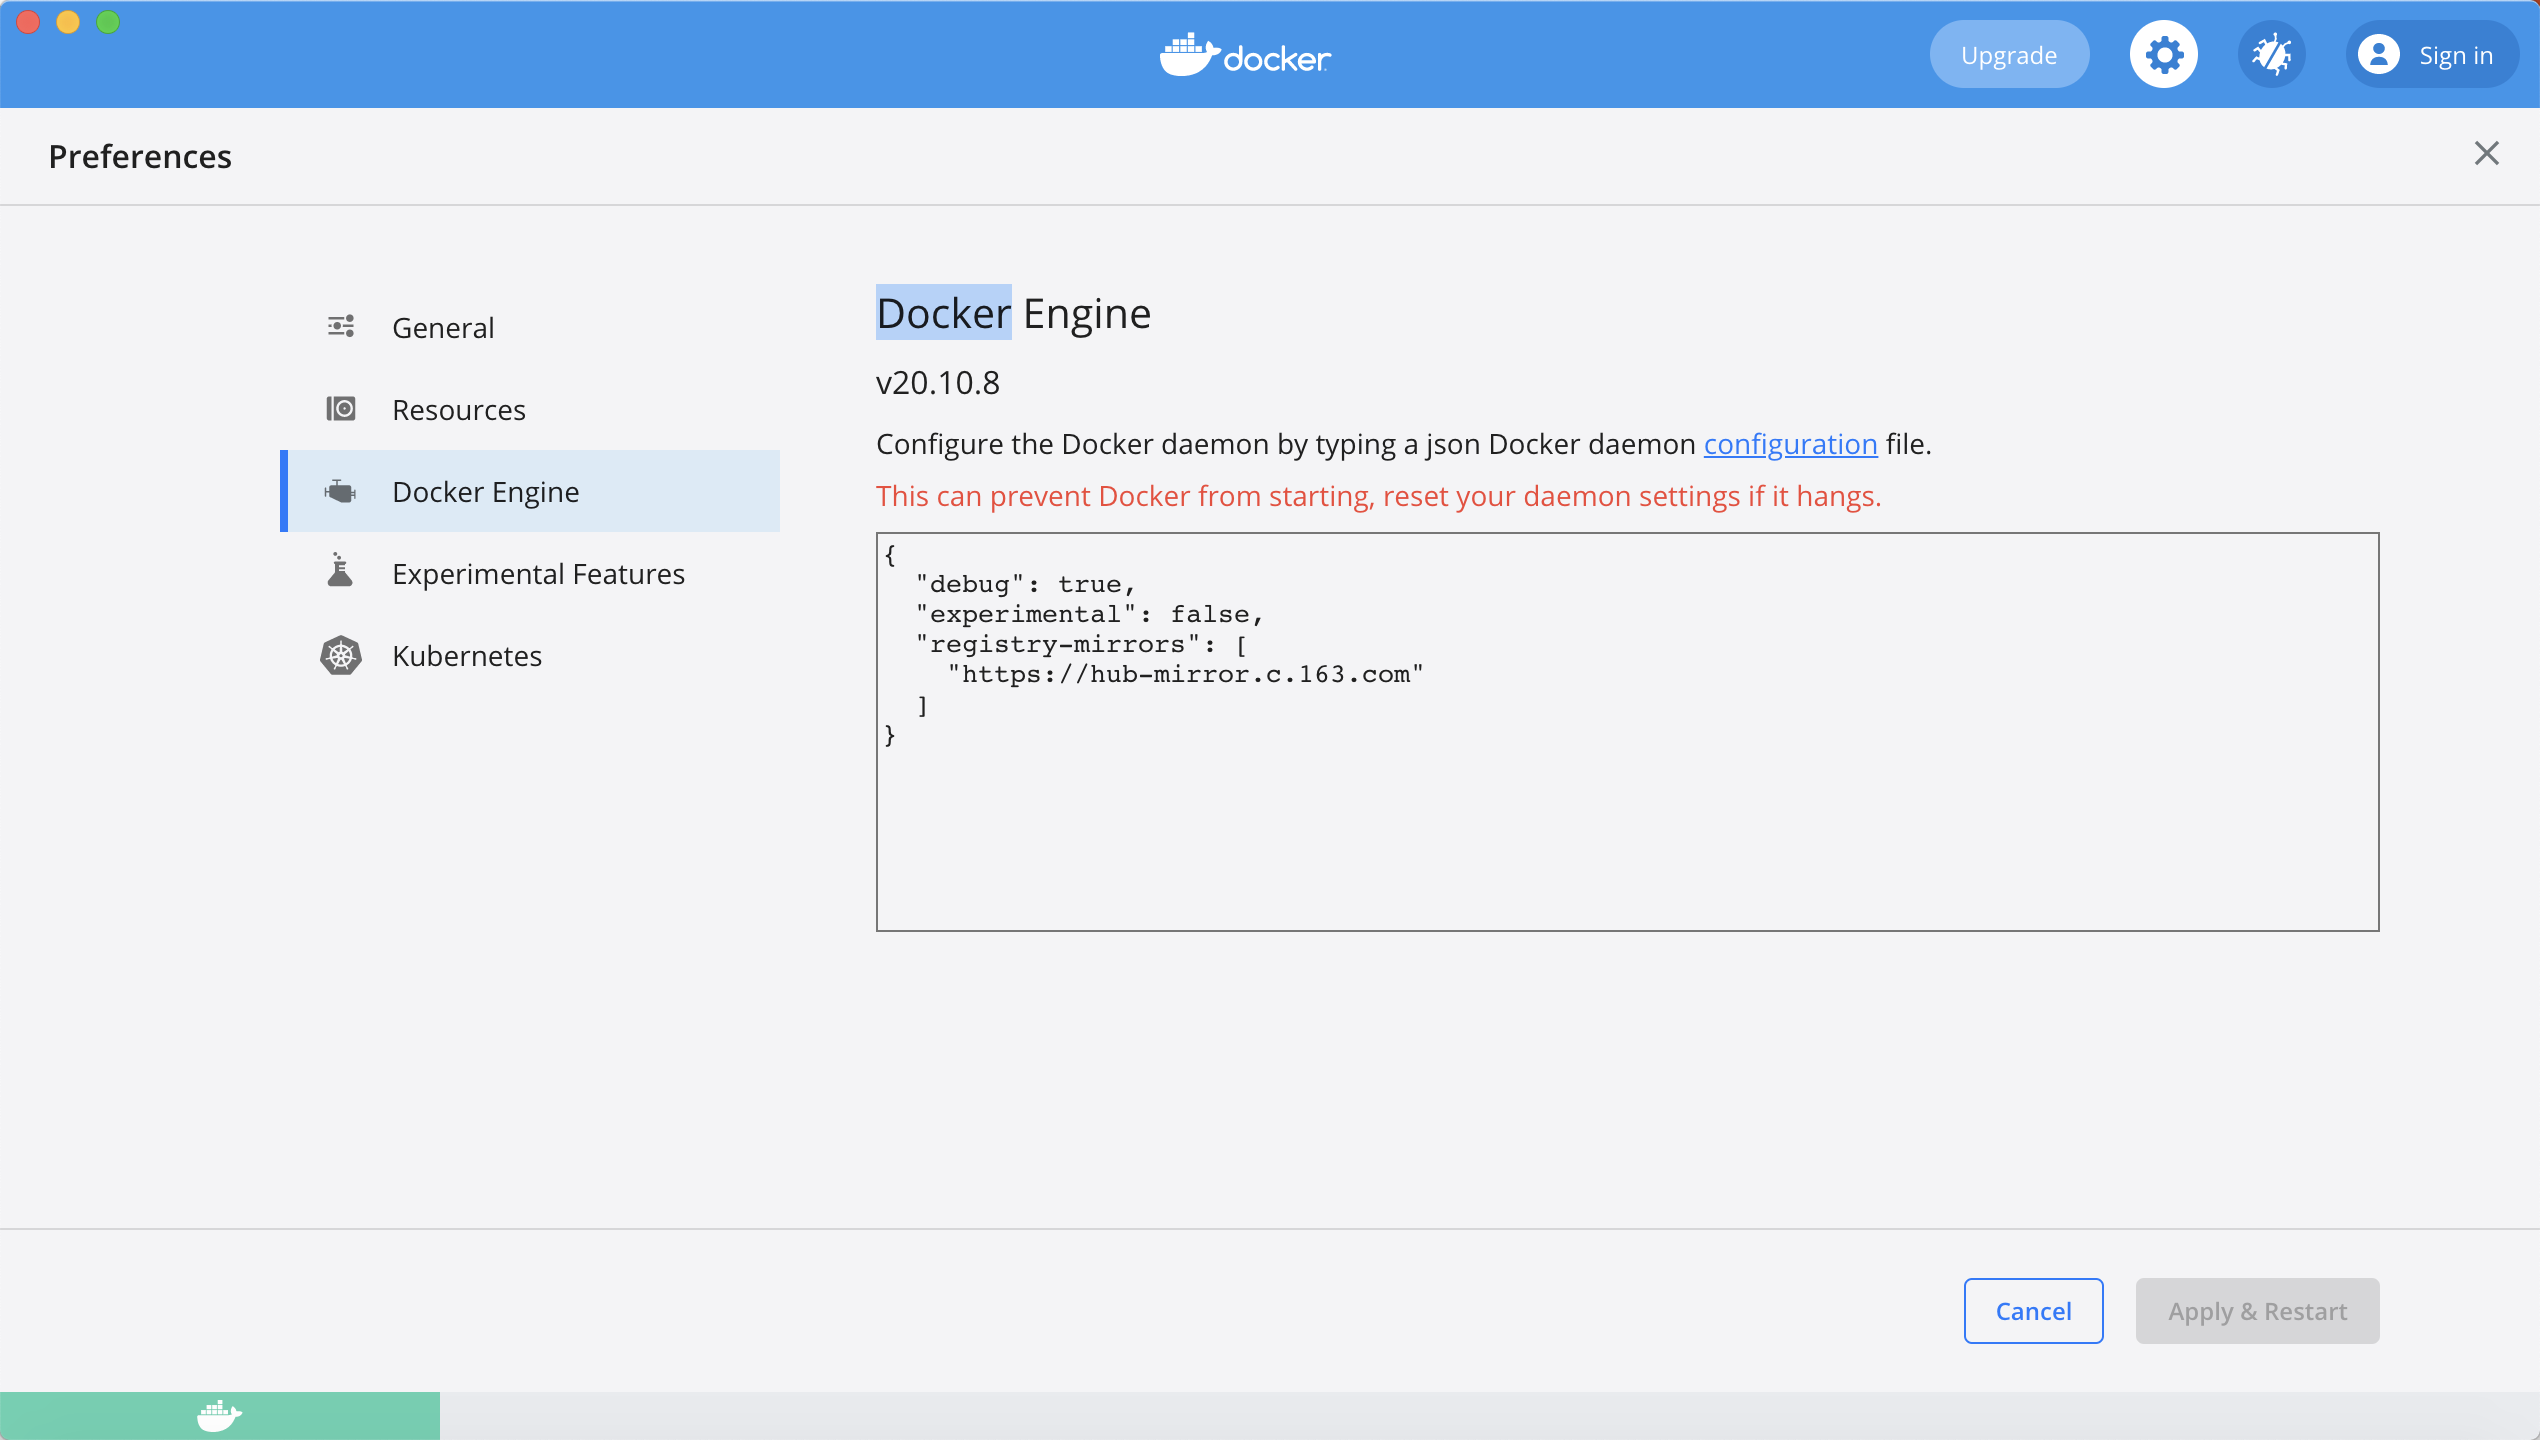Open the Resources section
2540x1440 pixels.
pos(459,410)
